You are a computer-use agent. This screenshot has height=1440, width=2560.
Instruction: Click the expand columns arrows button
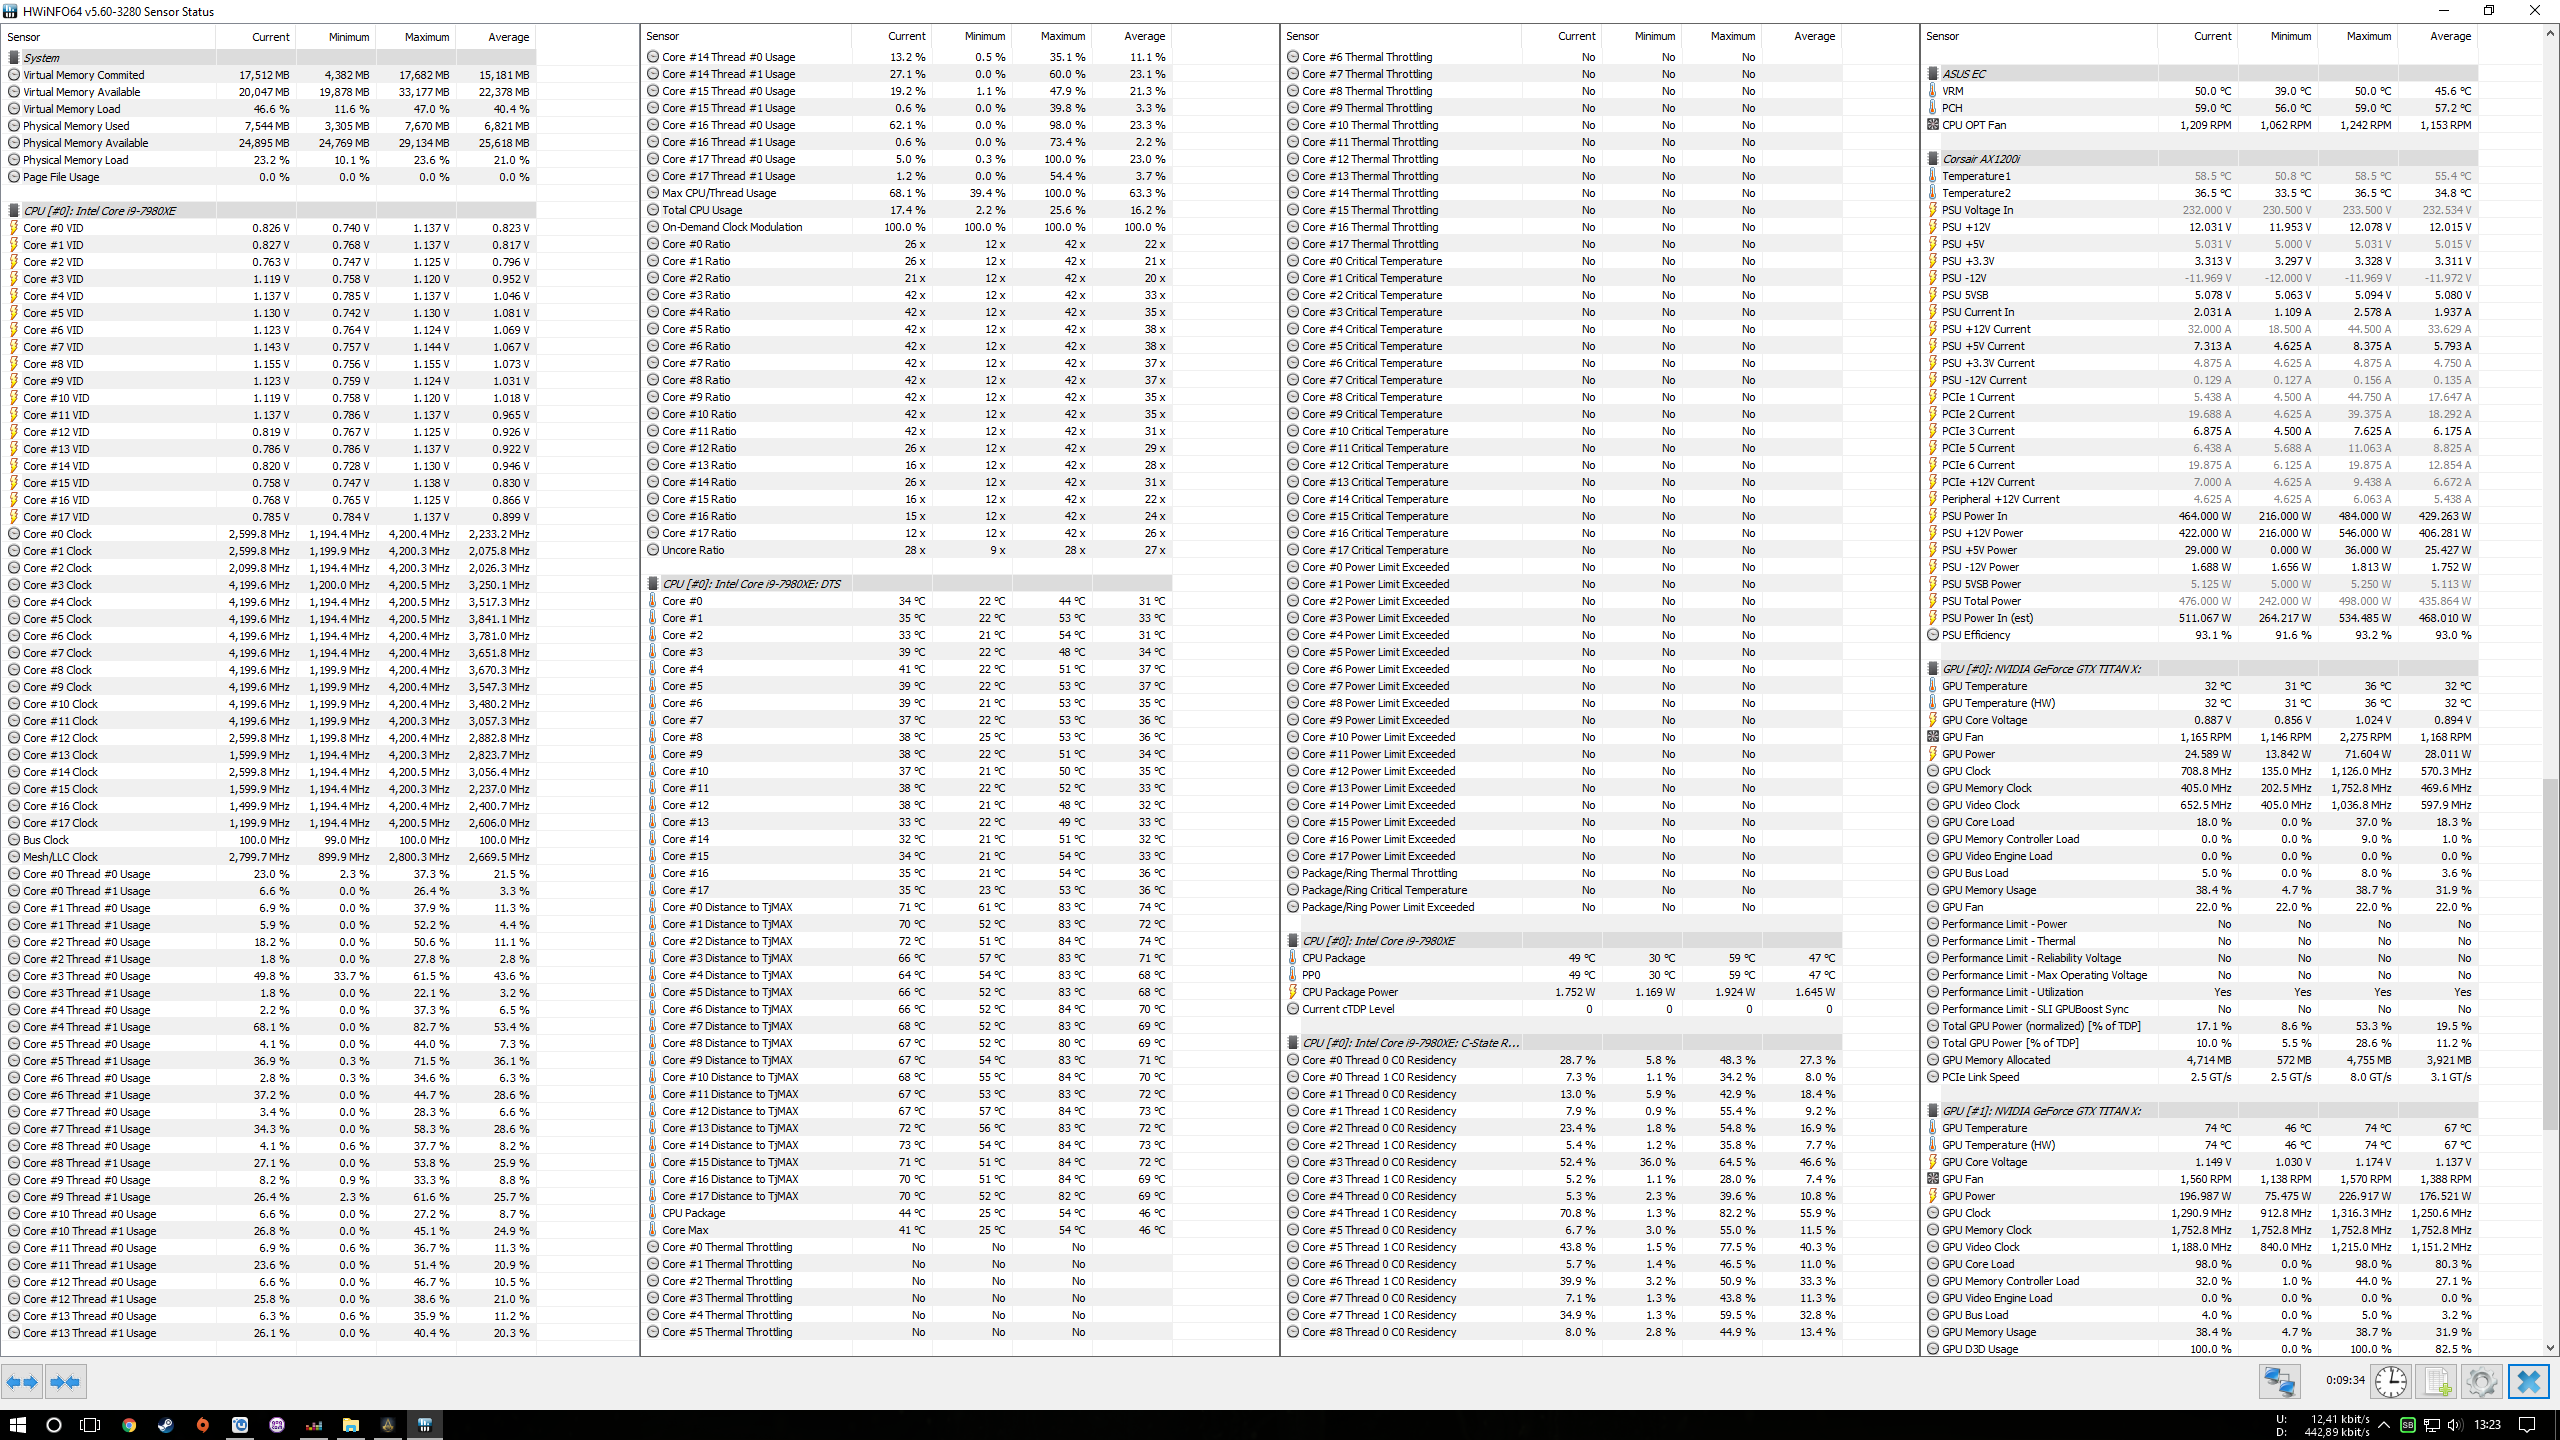(22, 1382)
